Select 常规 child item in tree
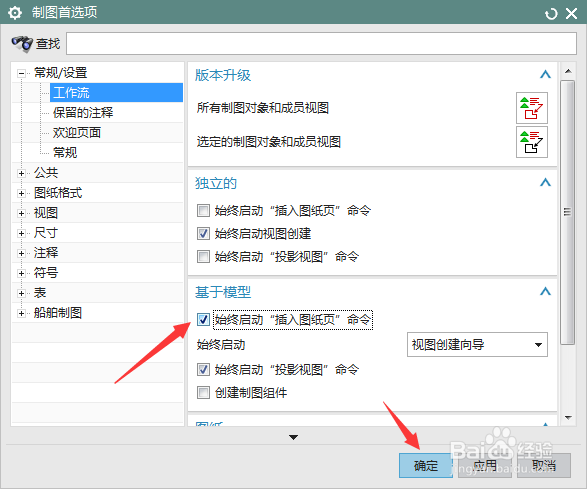The height and width of the screenshot is (489, 587). [65, 152]
